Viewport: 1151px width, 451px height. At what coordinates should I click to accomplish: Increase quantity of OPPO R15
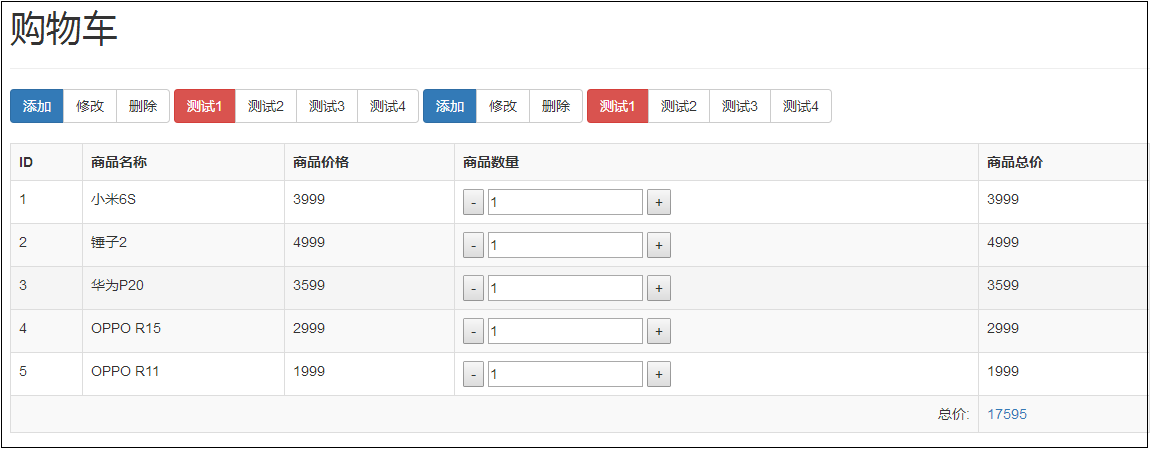pyautogui.click(x=658, y=332)
